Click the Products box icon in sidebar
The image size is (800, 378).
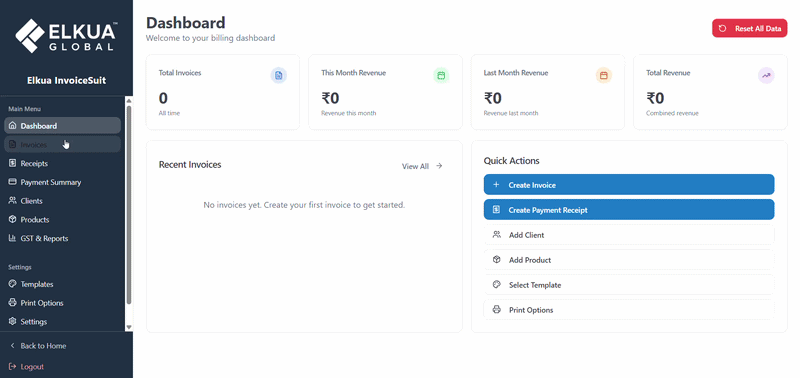13,219
